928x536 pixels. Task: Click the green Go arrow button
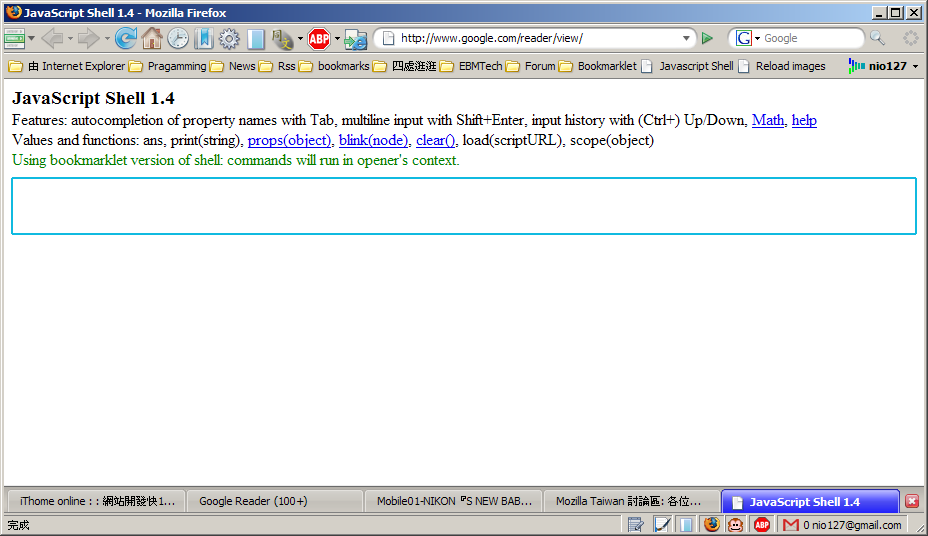click(707, 38)
